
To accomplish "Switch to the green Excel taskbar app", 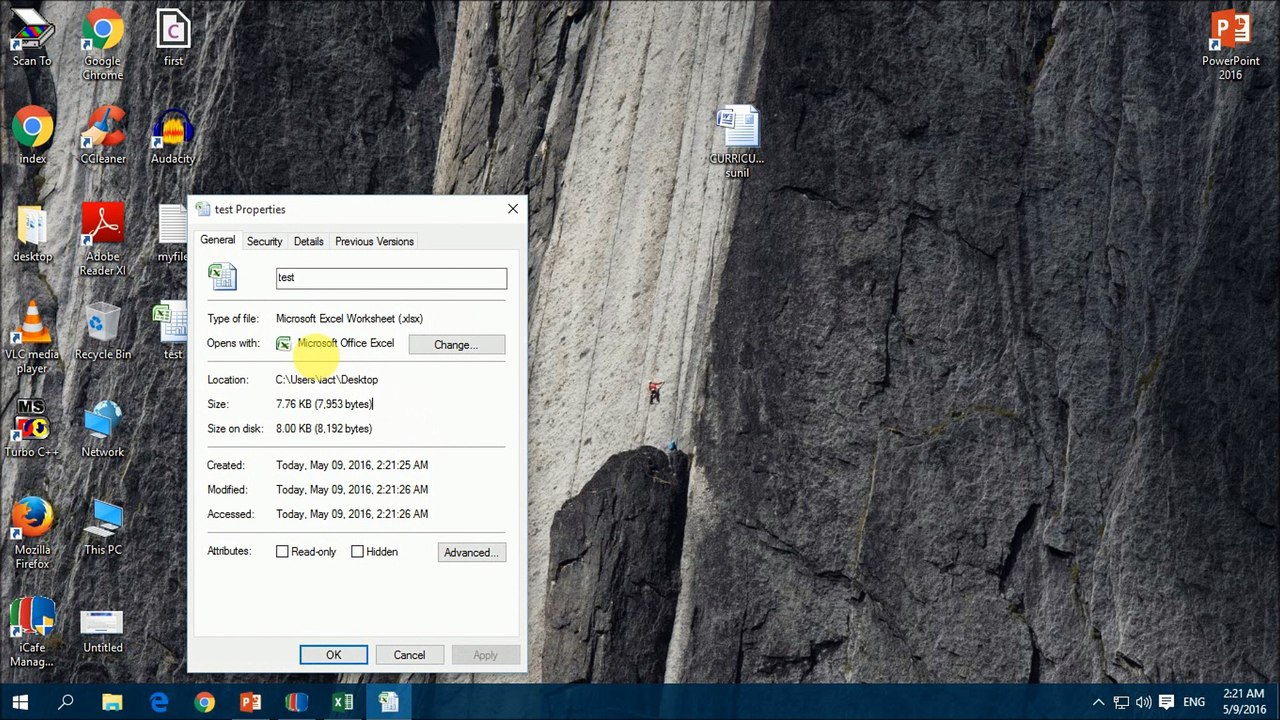I will coord(342,702).
